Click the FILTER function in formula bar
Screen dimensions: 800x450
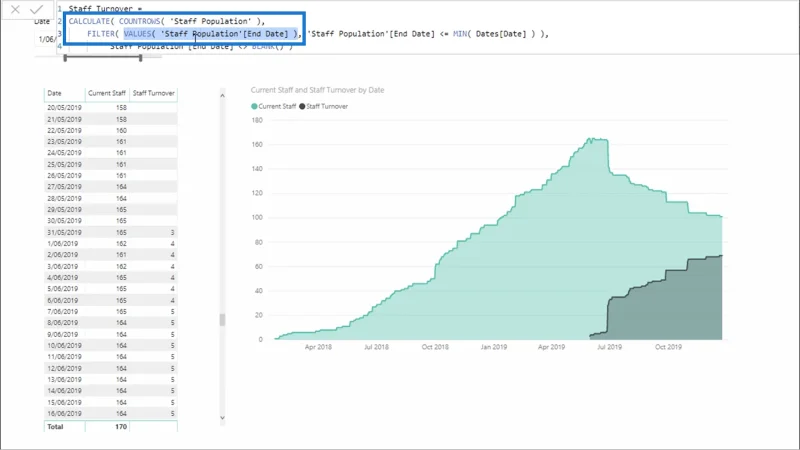pos(101,34)
